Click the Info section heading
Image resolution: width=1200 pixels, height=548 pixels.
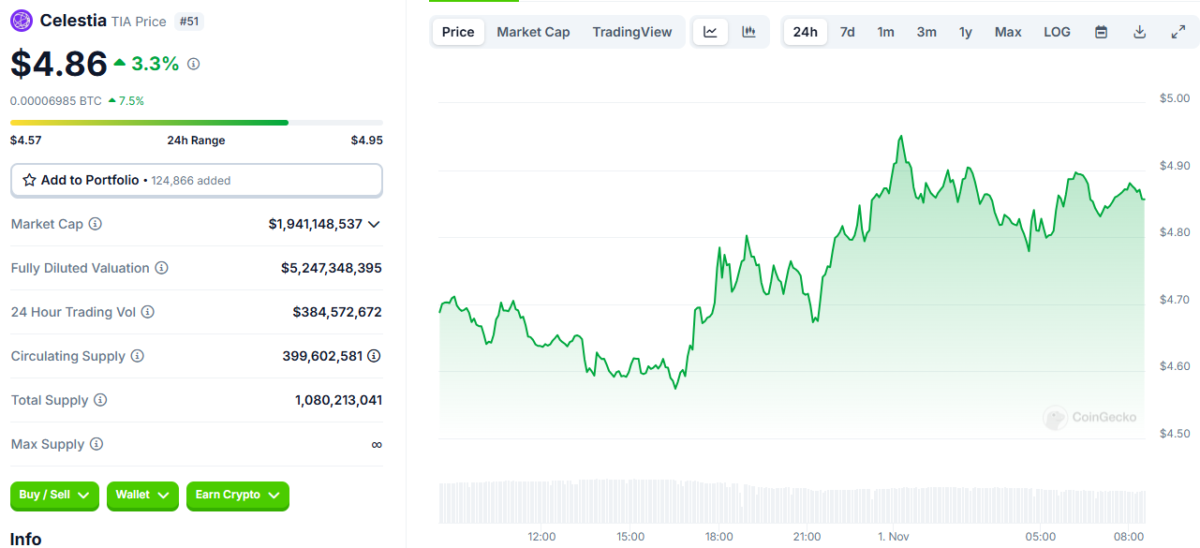click(x=26, y=539)
